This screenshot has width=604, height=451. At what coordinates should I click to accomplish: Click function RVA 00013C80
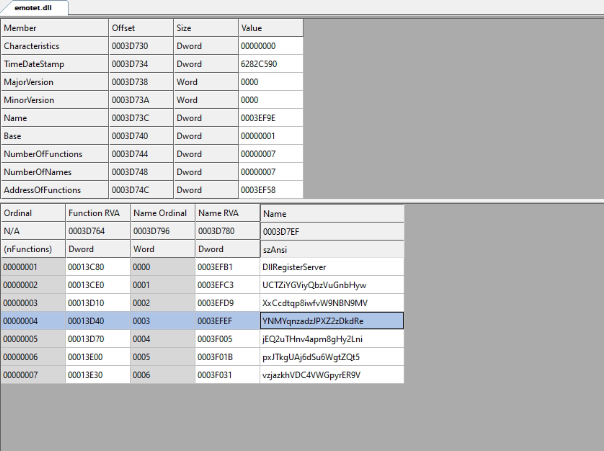pos(98,267)
